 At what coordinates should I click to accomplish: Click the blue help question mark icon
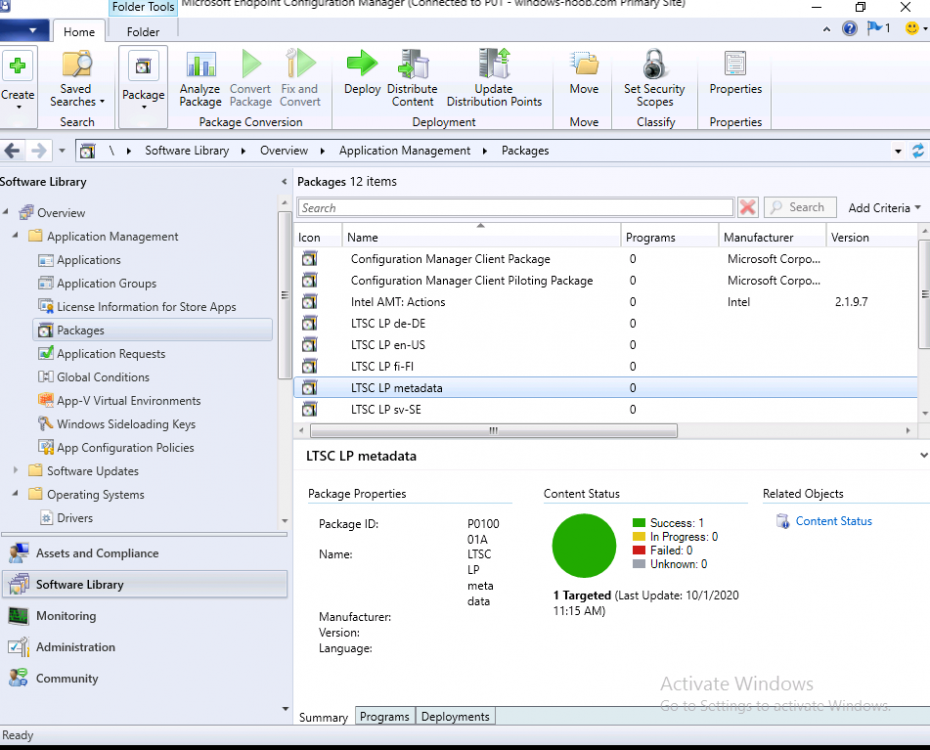click(849, 28)
